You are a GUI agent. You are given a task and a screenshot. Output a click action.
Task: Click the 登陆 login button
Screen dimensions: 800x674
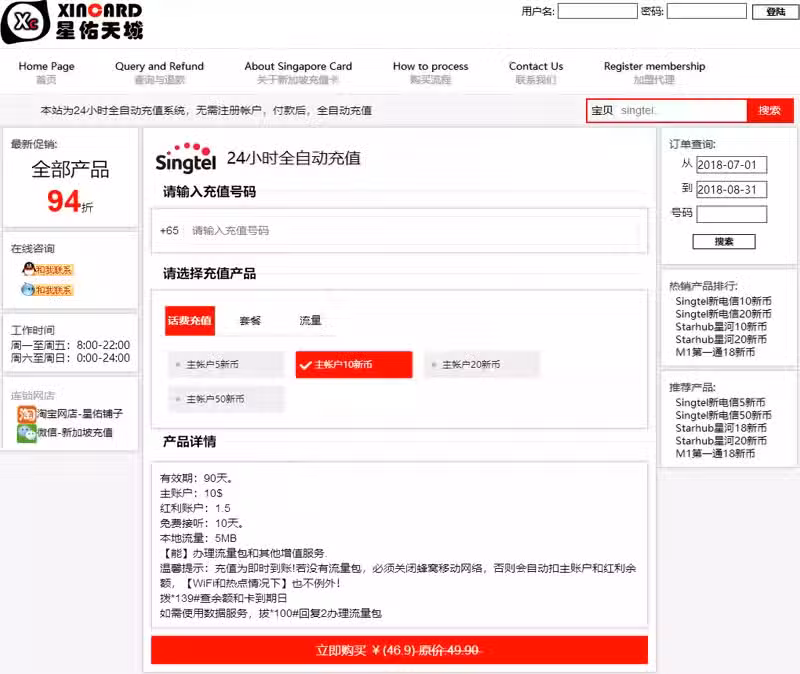coord(775,12)
